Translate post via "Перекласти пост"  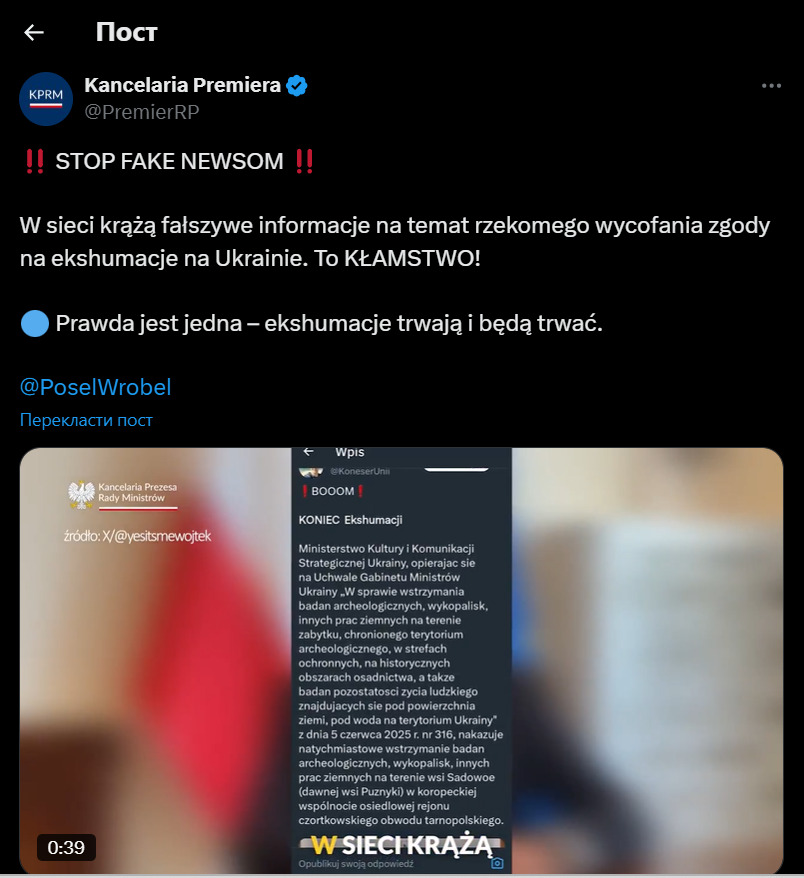point(86,420)
